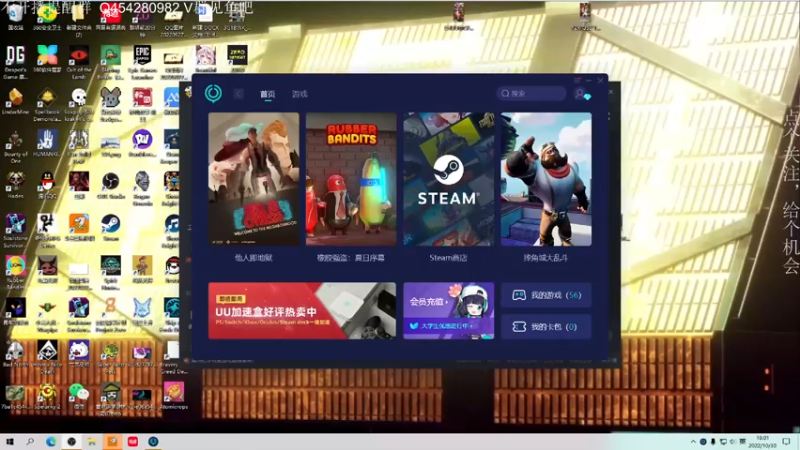The image size is (800, 450).
Task: Click the UU accelerator taskbar icon
Action: coord(153,442)
